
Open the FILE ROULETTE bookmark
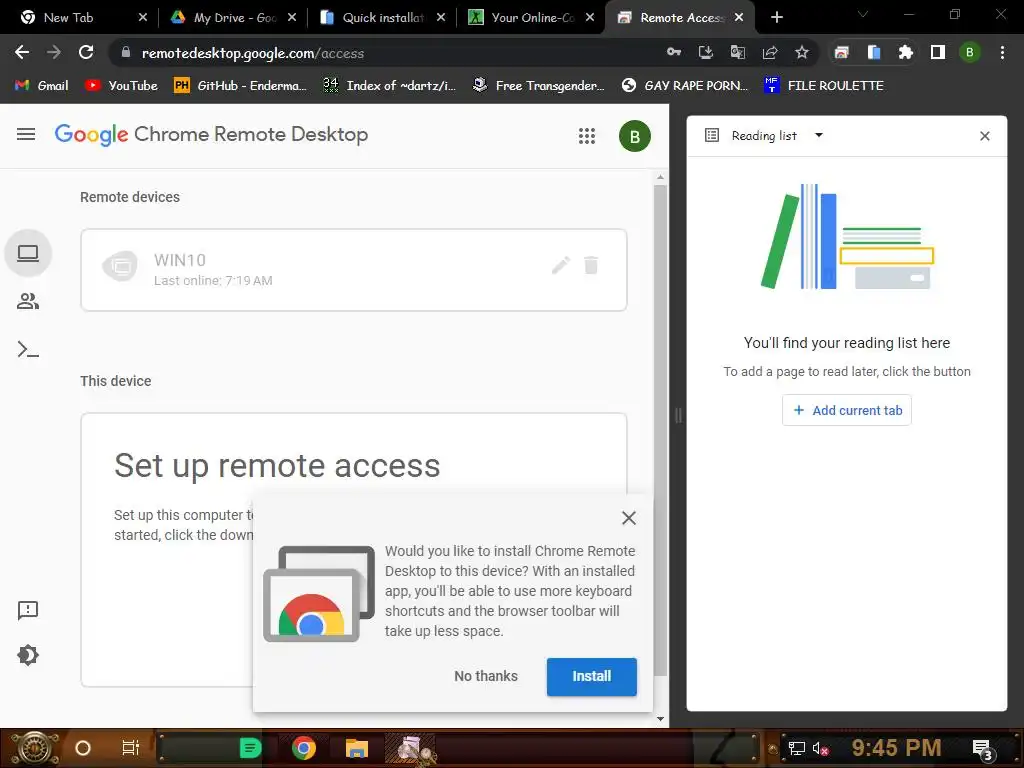click(x=824, y=86)
